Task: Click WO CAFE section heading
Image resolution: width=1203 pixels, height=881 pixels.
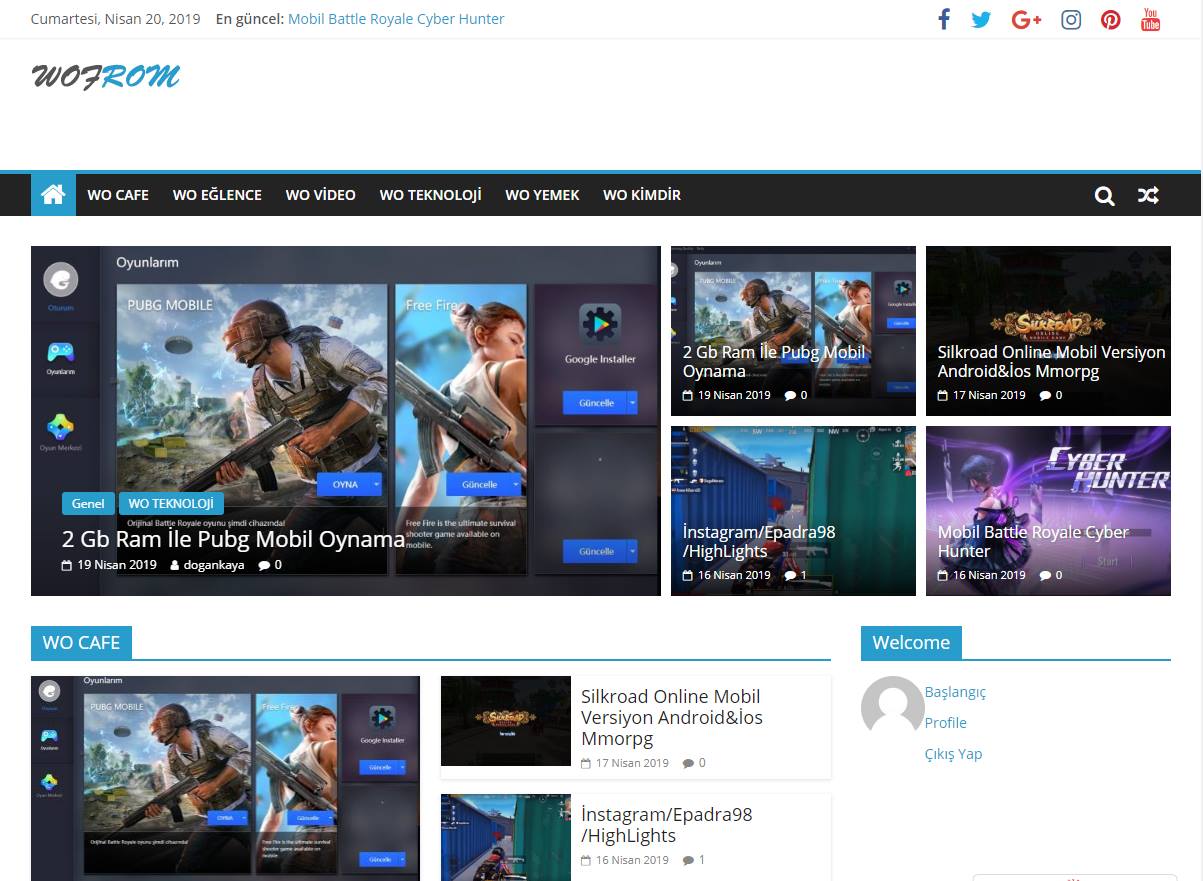Action: [x=81, y=643]
